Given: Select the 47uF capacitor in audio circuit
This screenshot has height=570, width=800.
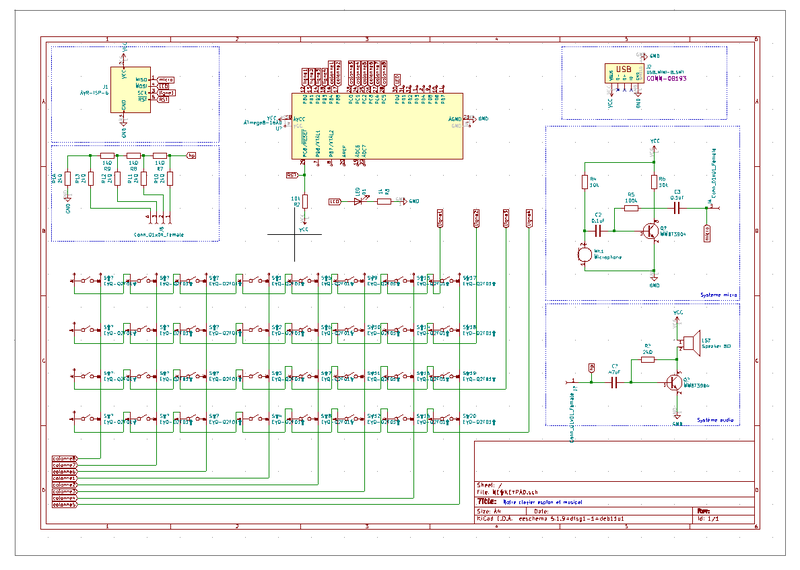Looking at the screenshot, I should [615, 385].
